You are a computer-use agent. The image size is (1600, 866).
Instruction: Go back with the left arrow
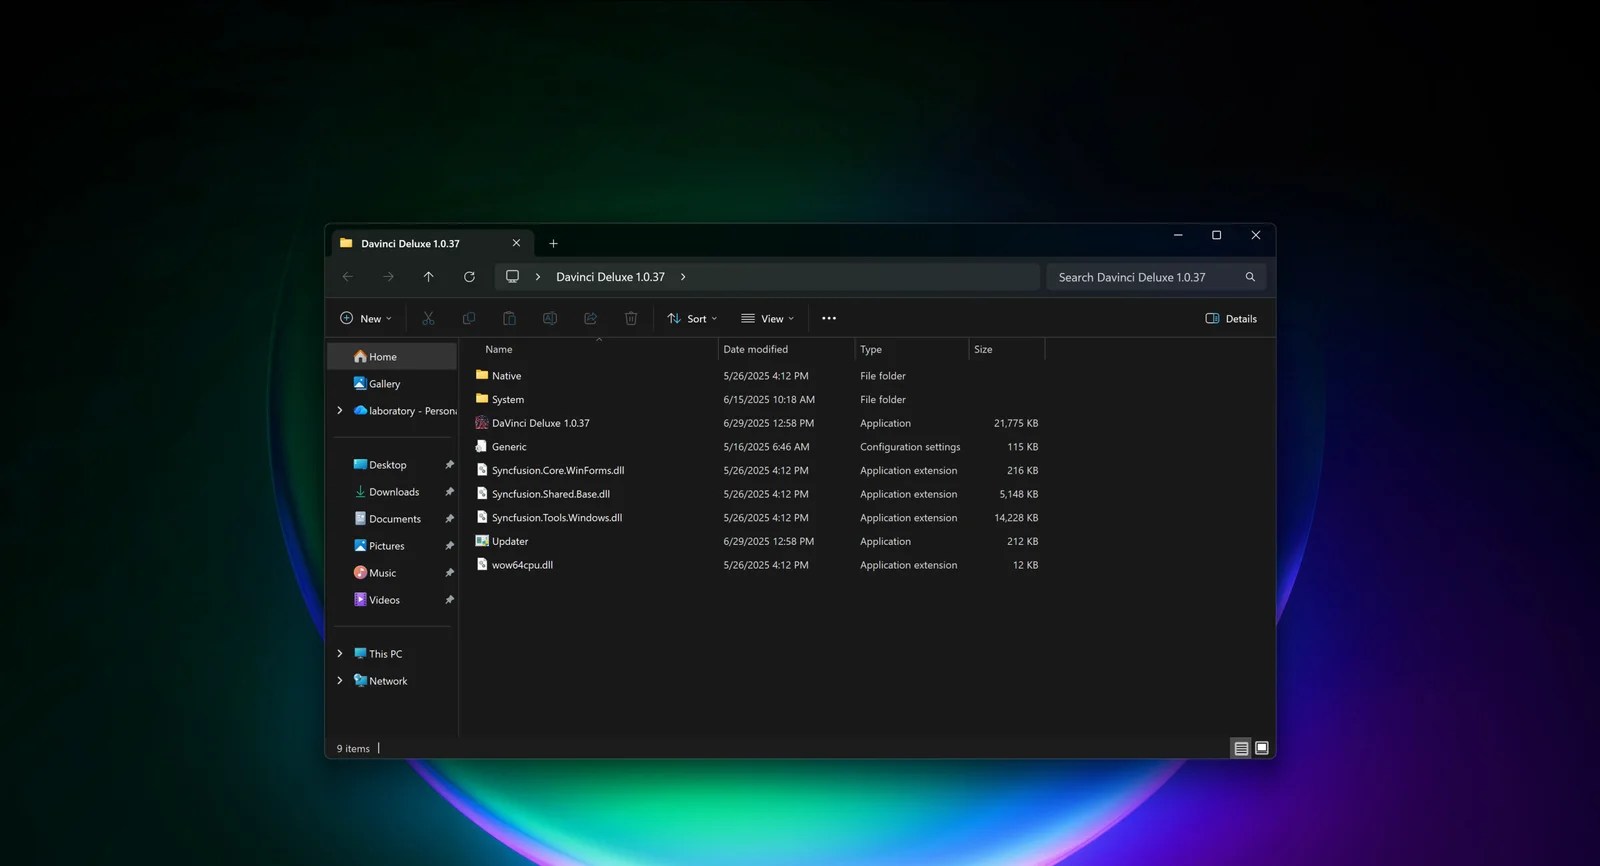(348, 277)
